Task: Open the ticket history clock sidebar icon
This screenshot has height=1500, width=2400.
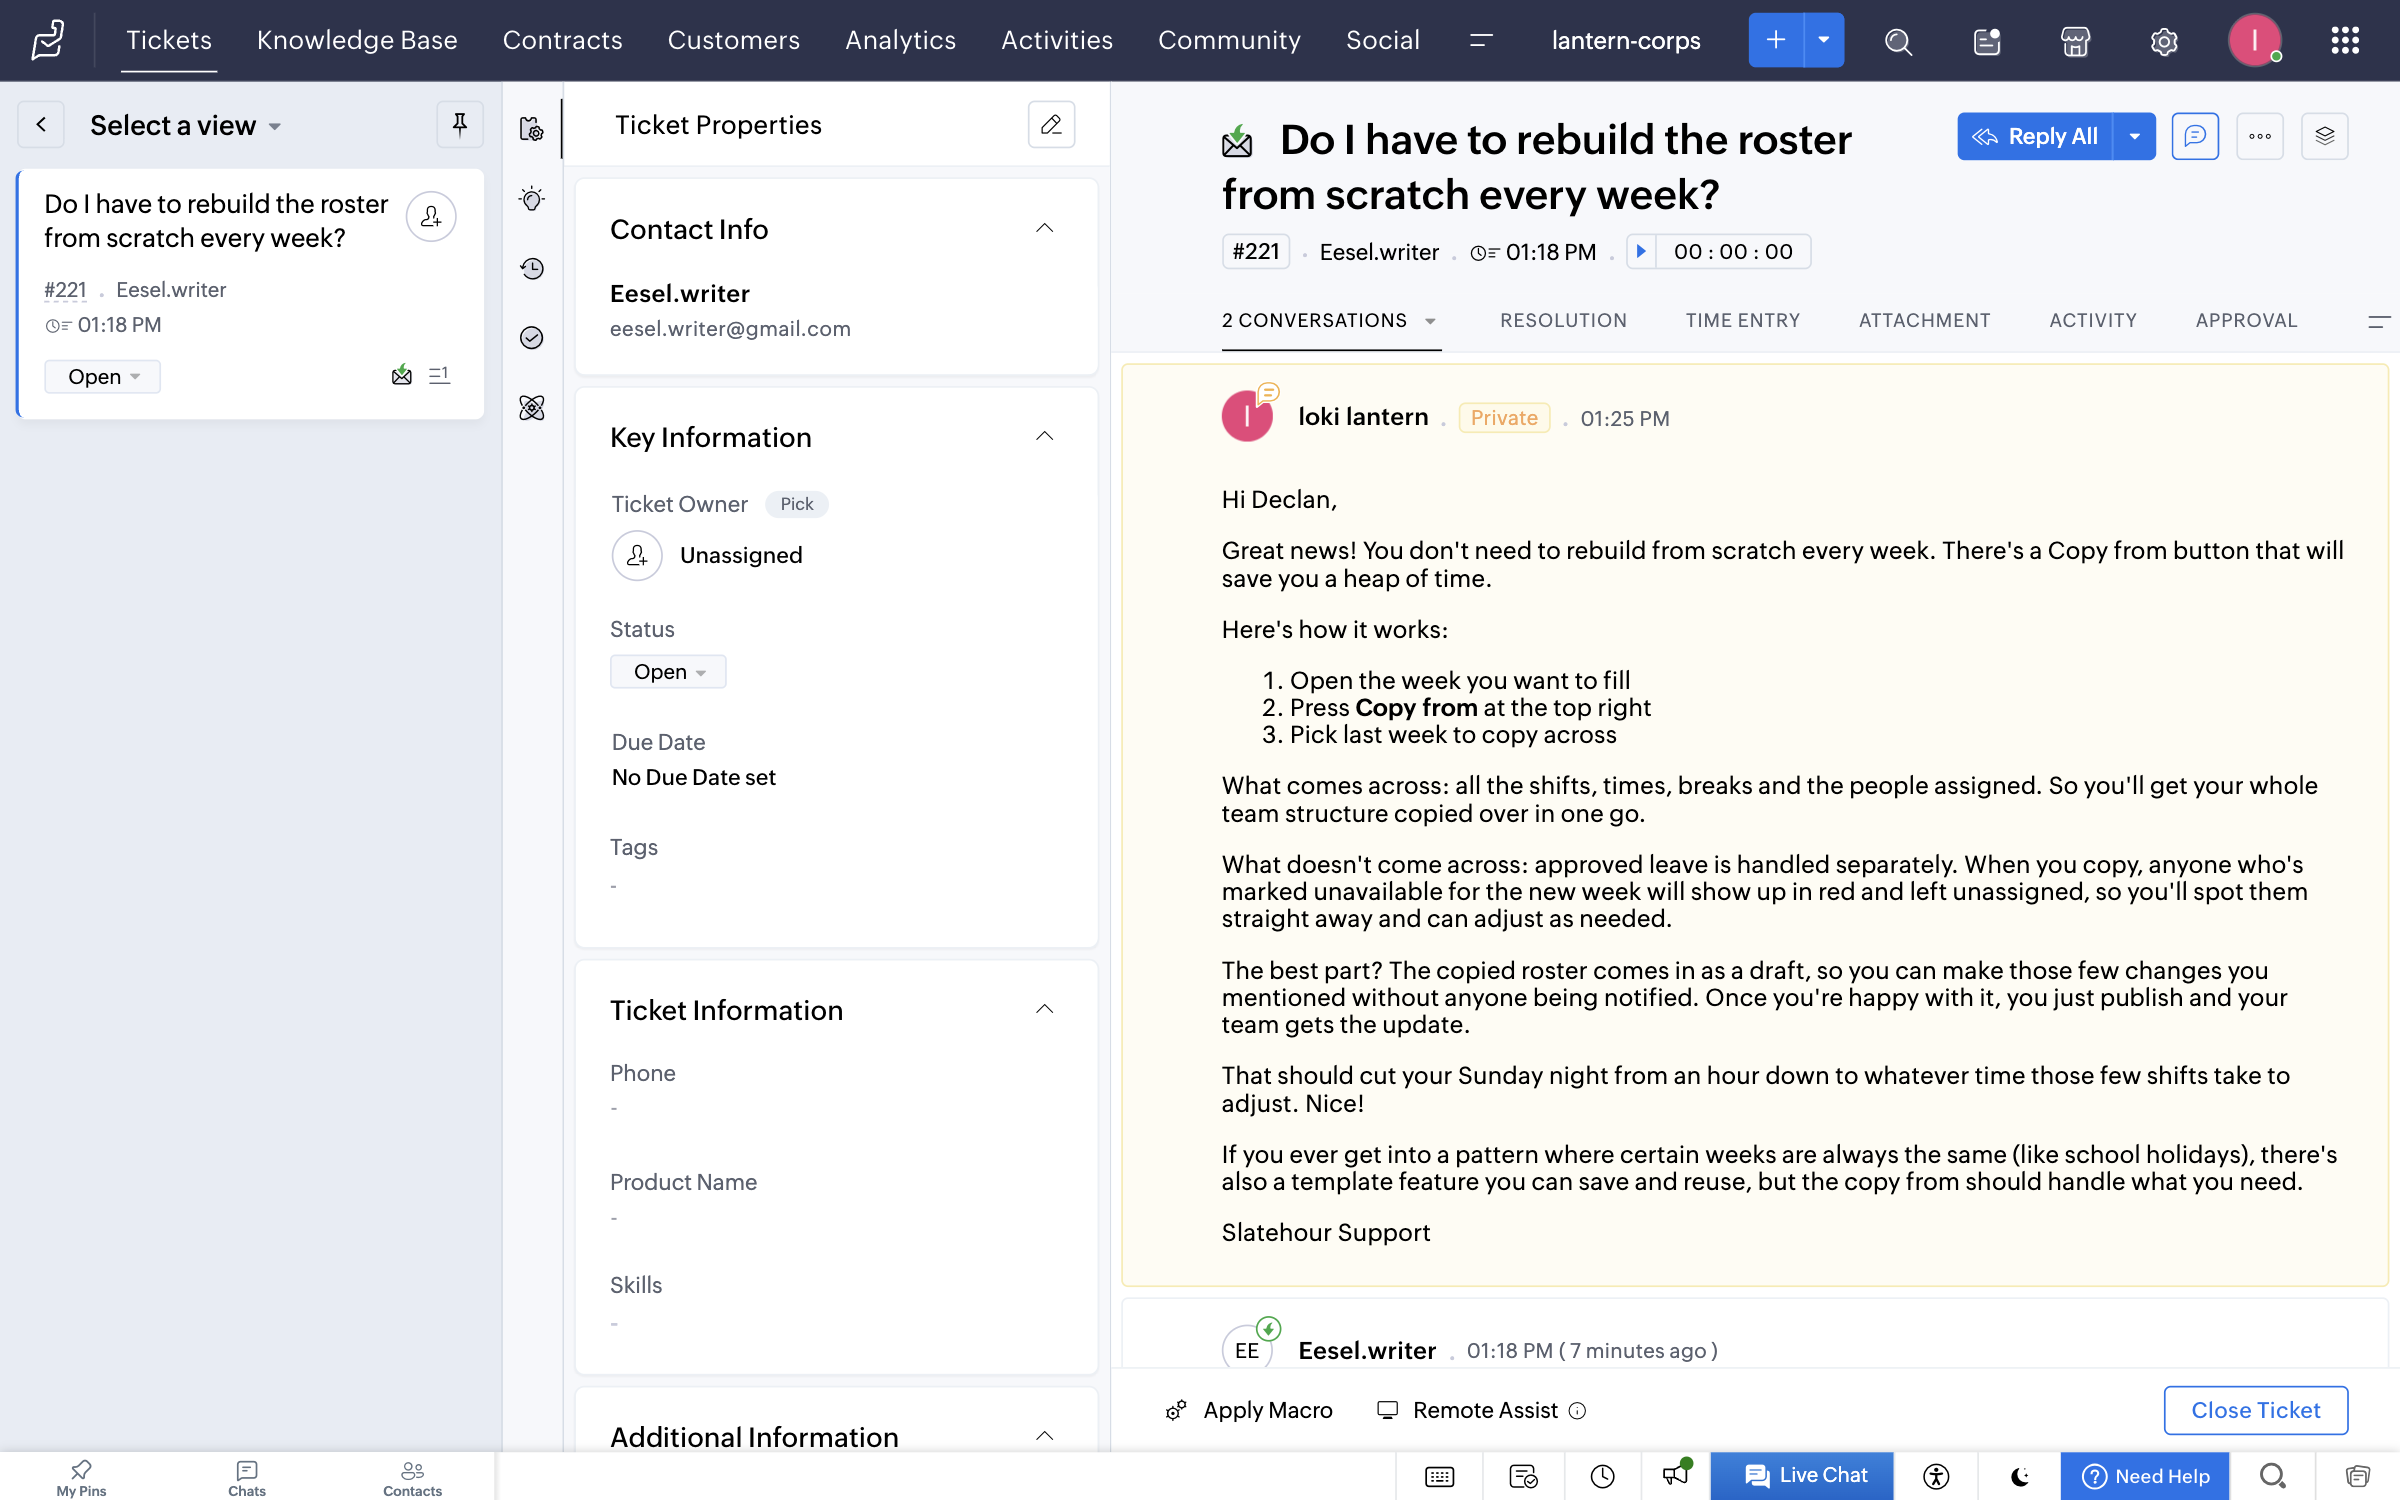Action: pyautogui.click(x=532, y=268)
